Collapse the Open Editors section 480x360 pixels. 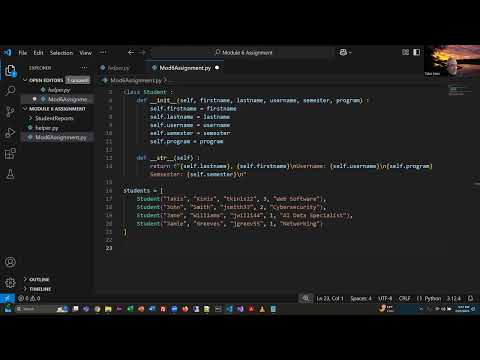[x=26, y=80]
